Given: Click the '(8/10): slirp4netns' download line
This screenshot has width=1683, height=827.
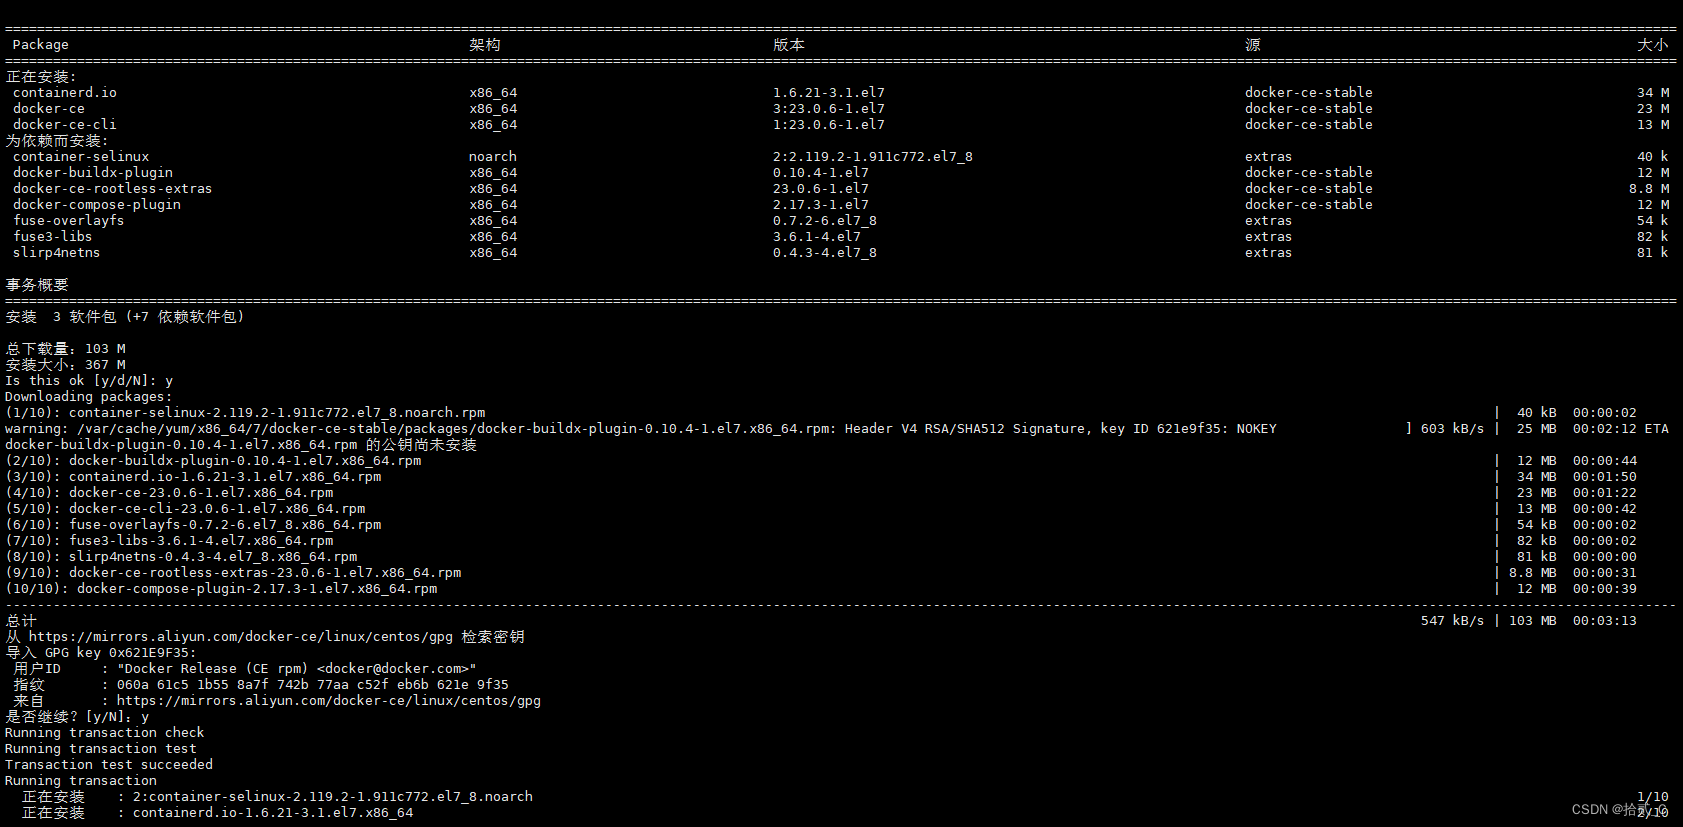Looking at the screenshot, I should pyautogui.click(x=181, y=557).
